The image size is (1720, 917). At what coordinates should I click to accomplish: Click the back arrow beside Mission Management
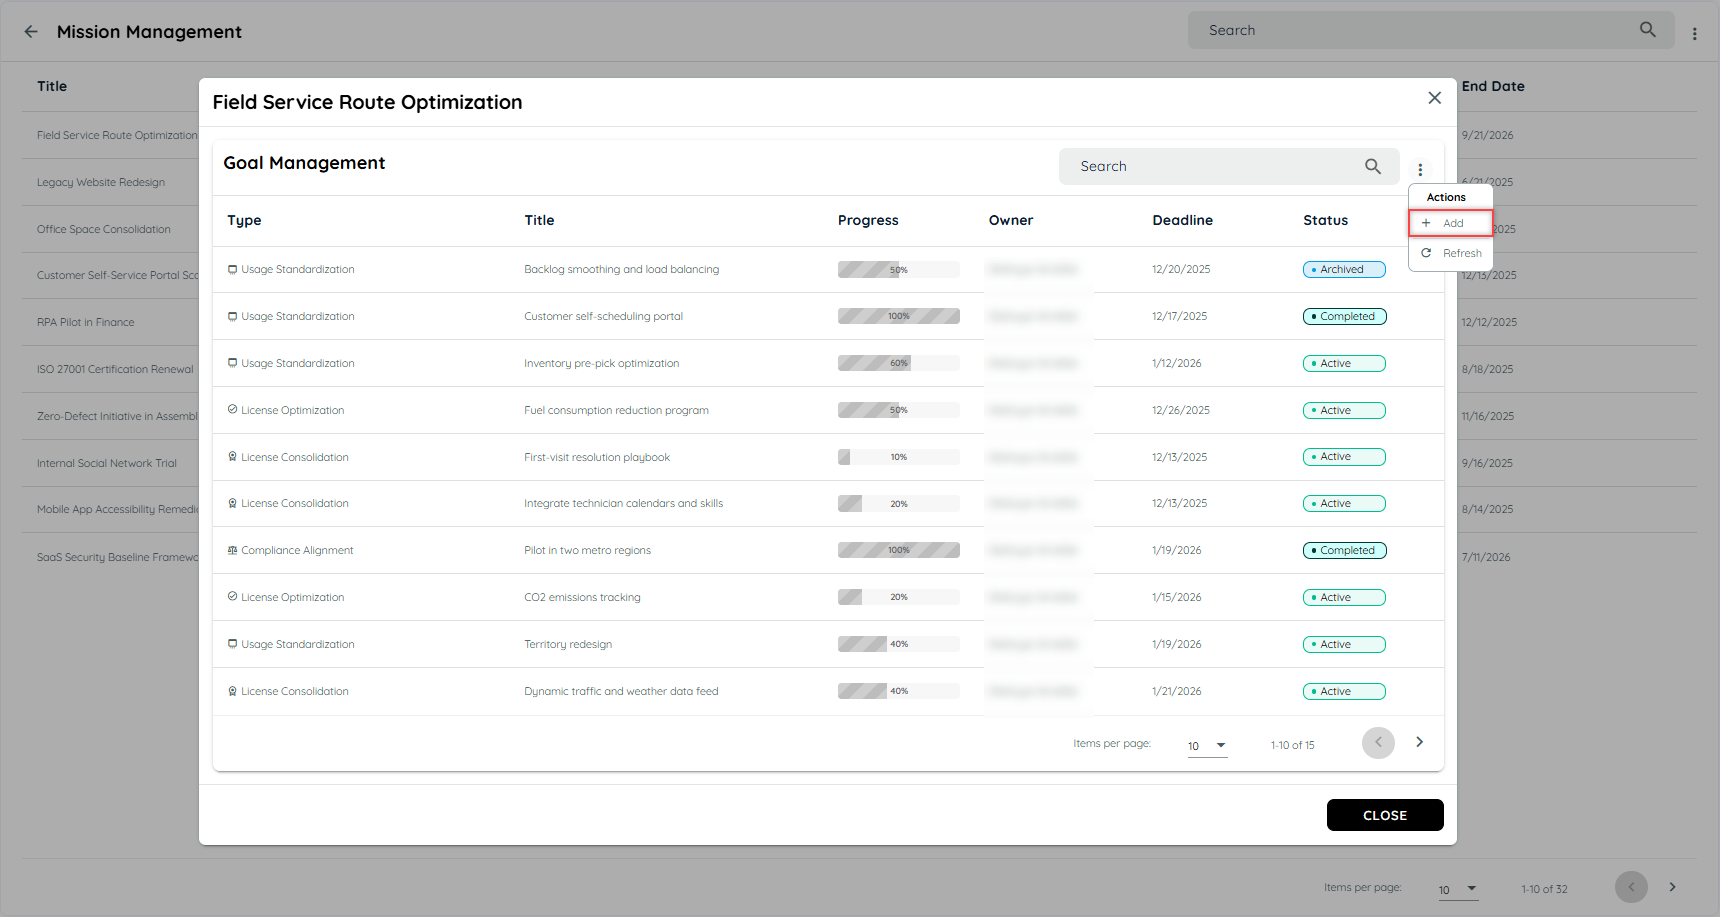(31, 31)
